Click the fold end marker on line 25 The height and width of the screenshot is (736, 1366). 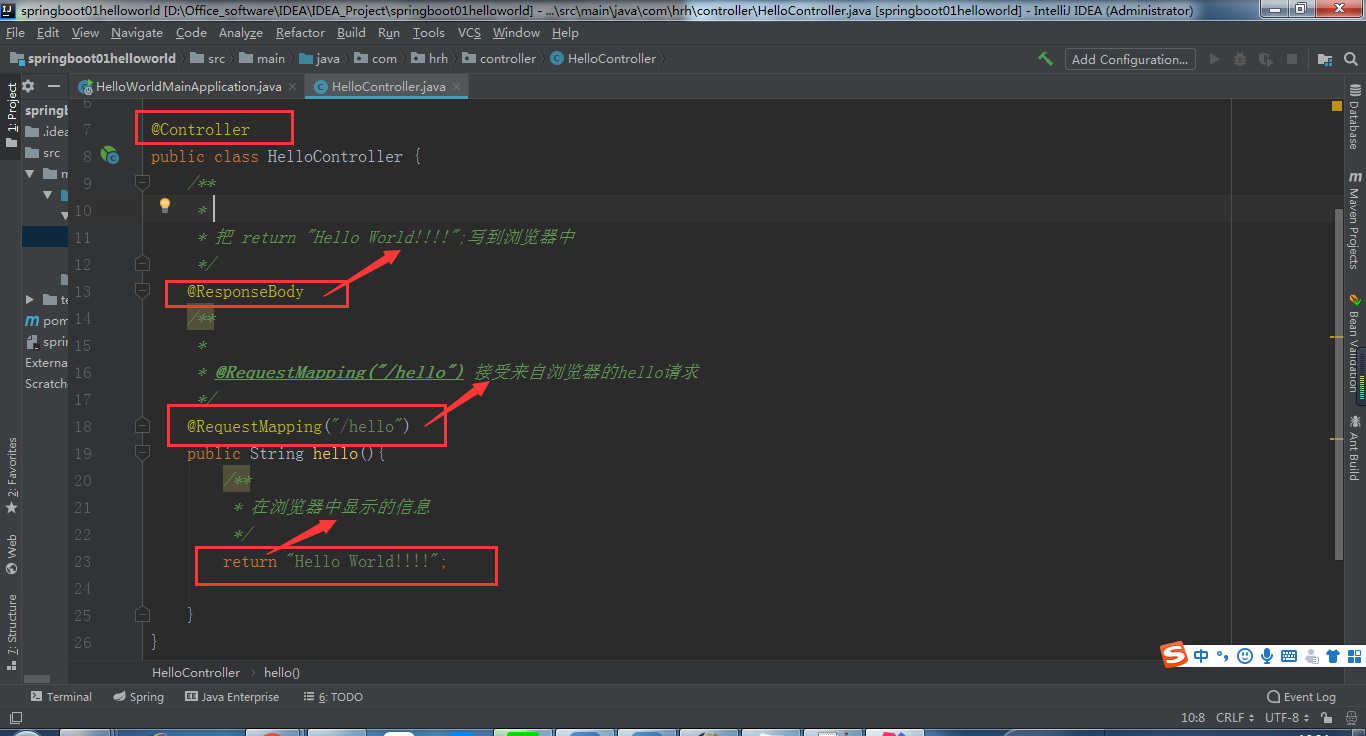point(142,615)
